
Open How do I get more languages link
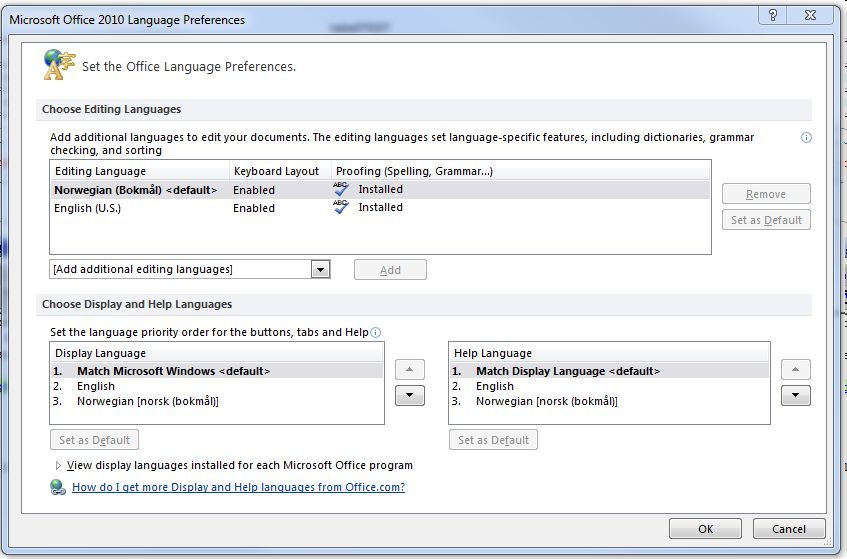click(x=238, y=488)
